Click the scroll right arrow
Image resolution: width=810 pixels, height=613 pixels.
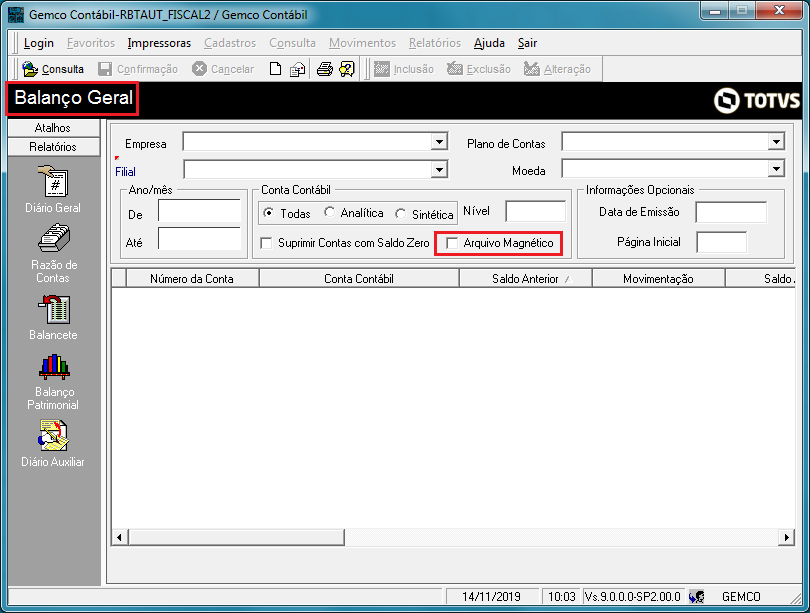786,537
